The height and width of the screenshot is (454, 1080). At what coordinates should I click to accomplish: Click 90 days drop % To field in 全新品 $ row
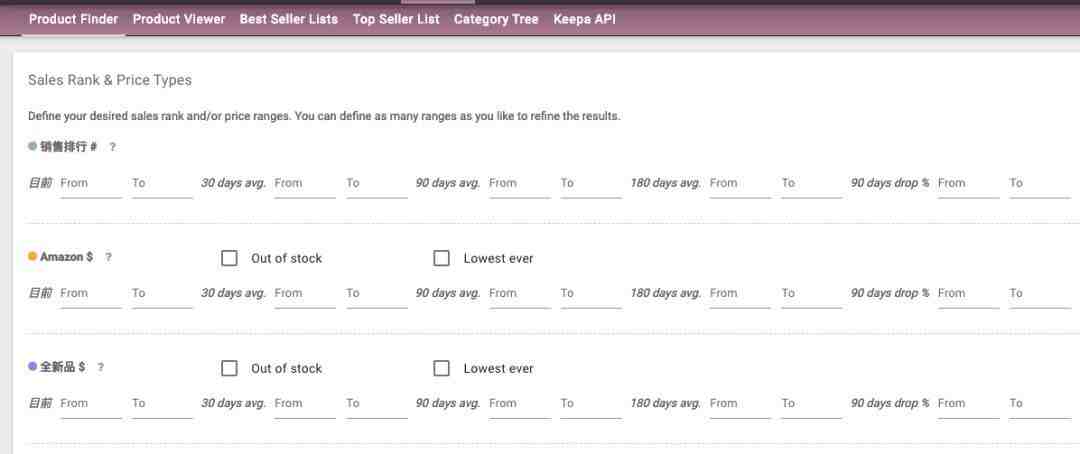1040,404
